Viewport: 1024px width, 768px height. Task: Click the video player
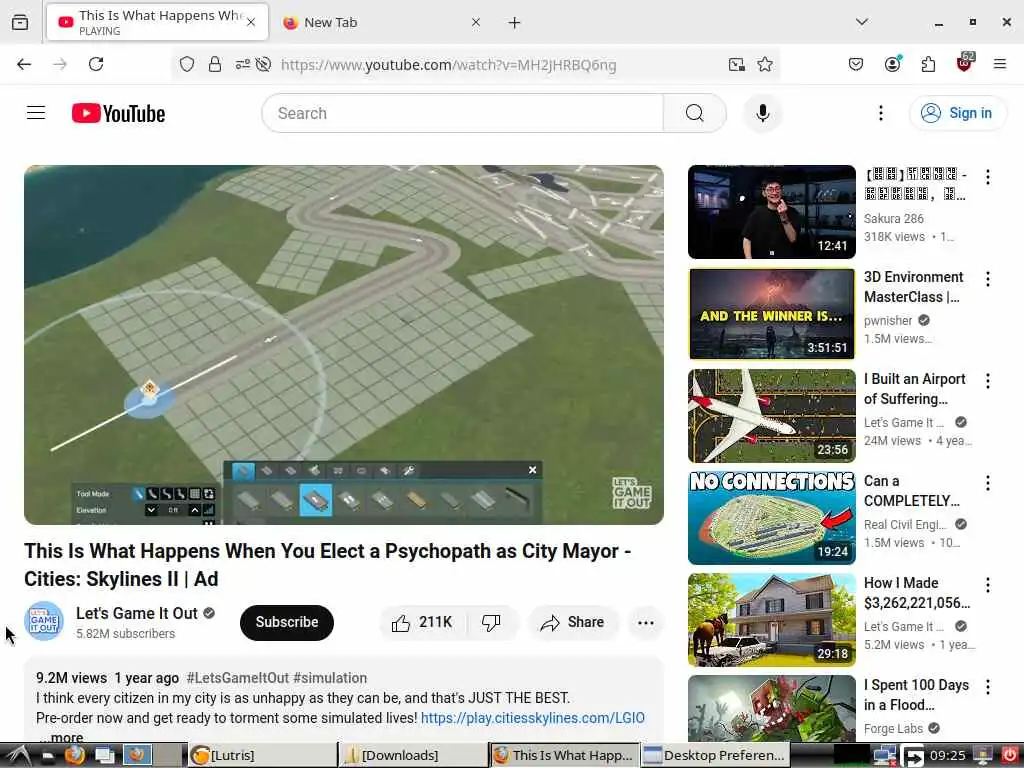click(x=344, y=344)
